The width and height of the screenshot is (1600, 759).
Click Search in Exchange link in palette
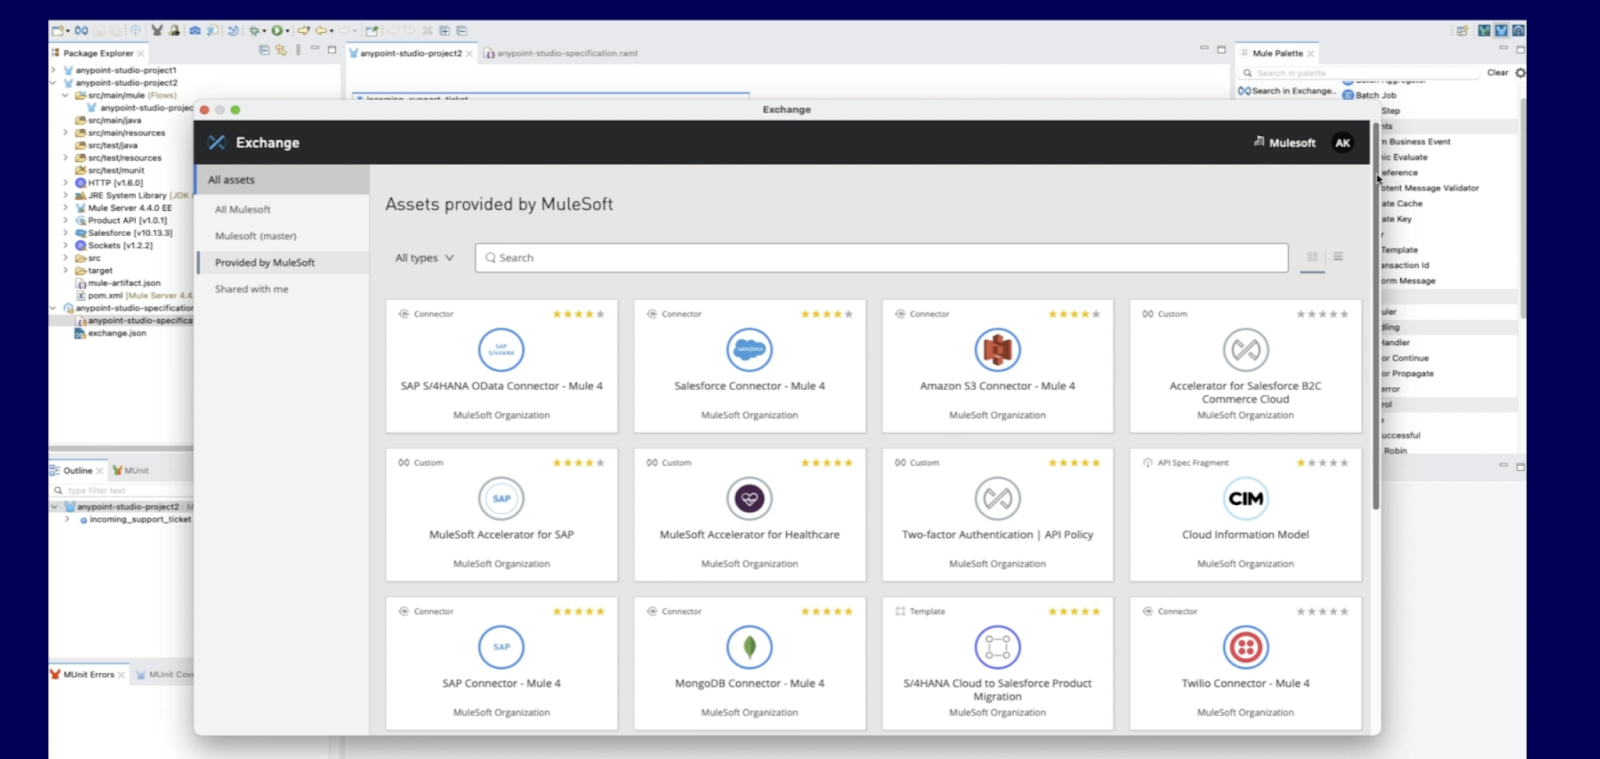coord(1287,91)
